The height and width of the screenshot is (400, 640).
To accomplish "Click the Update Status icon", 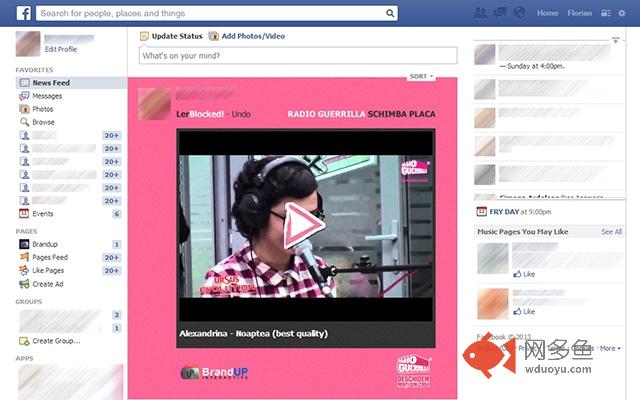I will (144, 36).
